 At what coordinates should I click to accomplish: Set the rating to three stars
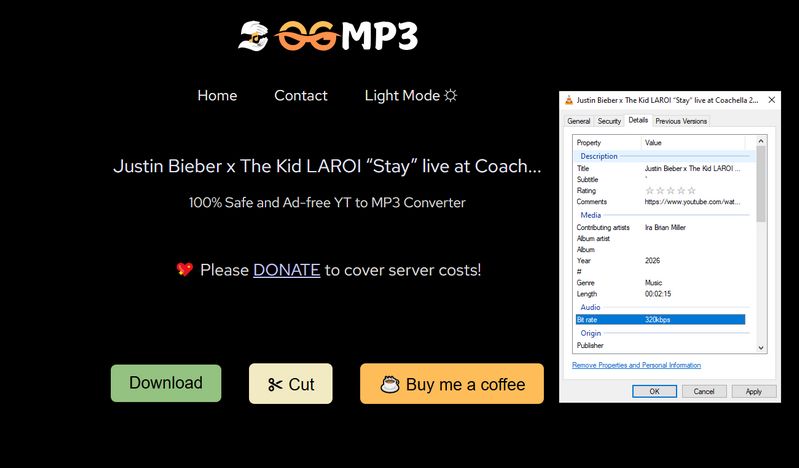pos(671,191)
